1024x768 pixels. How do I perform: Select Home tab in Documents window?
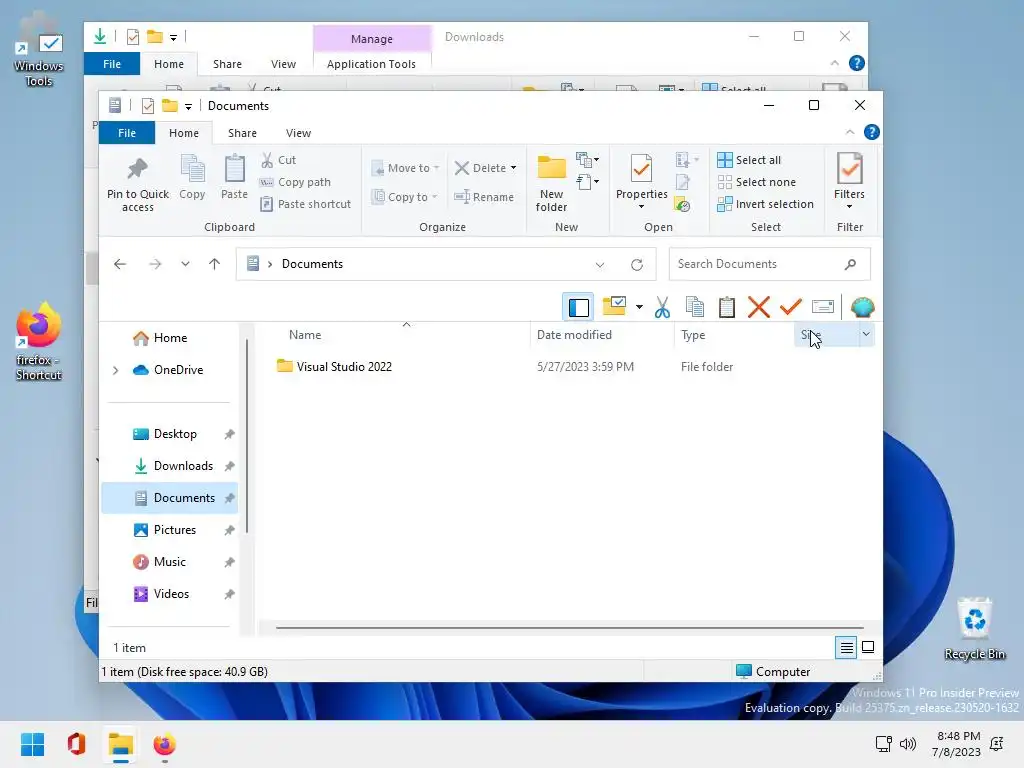[184, 133]
